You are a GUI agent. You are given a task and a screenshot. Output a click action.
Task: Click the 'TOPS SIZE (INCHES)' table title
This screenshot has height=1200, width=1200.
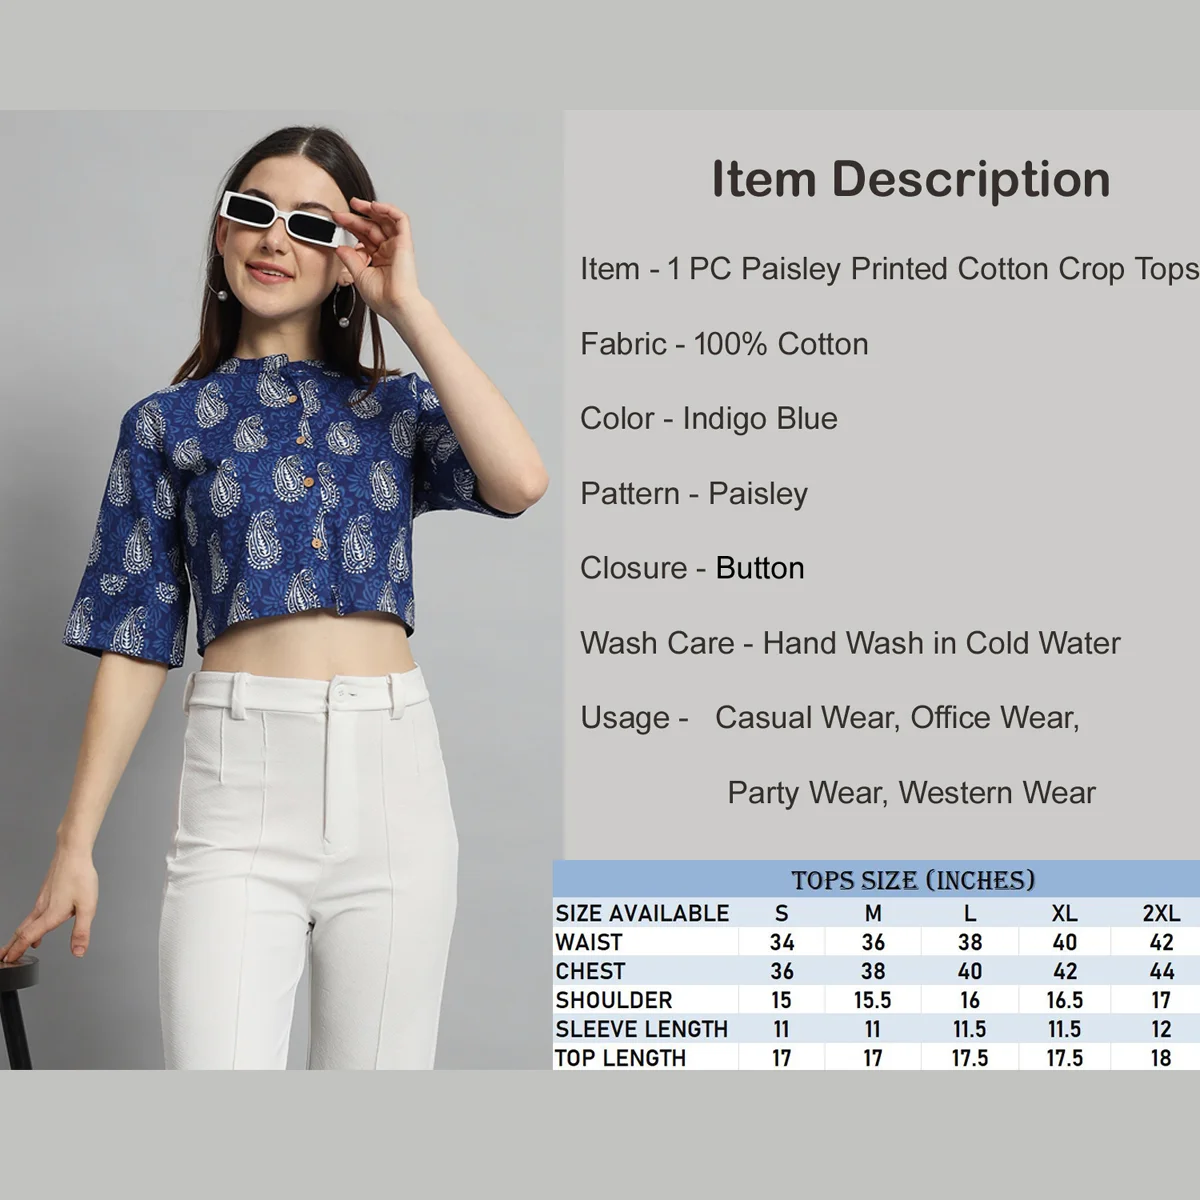coord(913,880)
